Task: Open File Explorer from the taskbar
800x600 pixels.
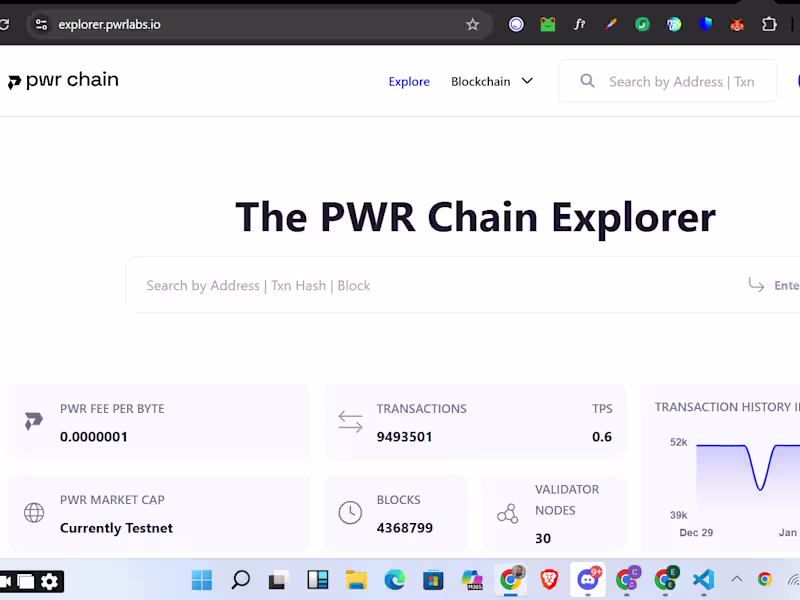Action: tap(356, 580)
